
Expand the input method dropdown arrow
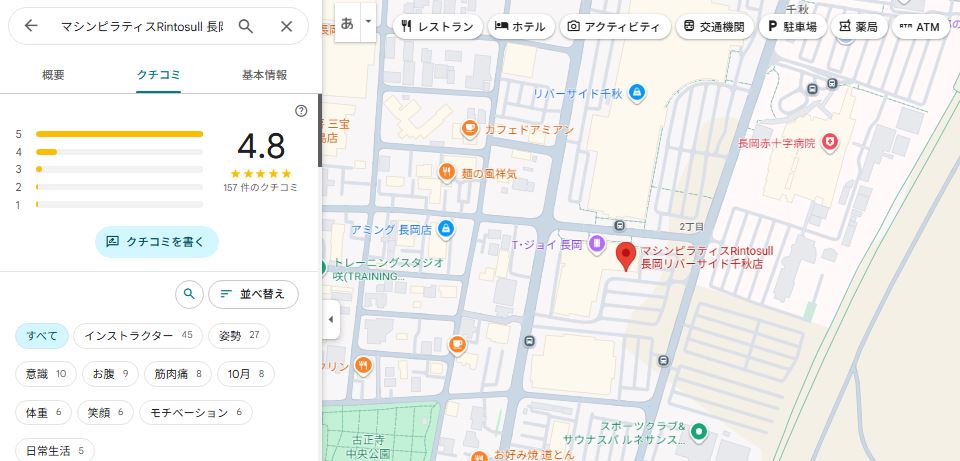pyautogui.click(x=368, y=21)
